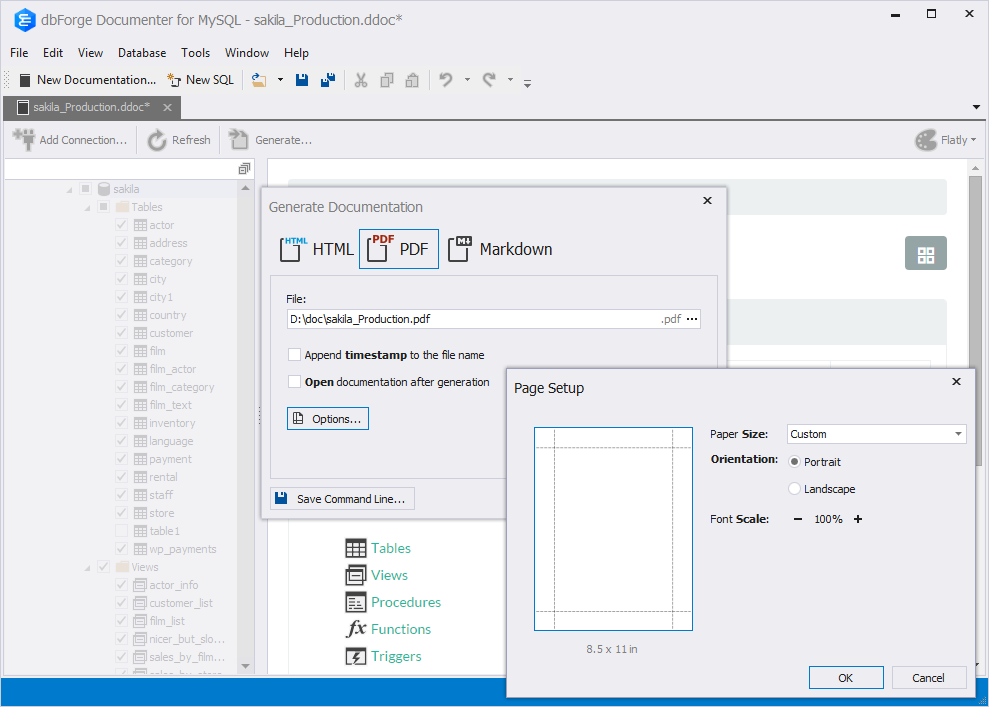Click the New SQL toolbar icon
Image resolution: width=989 pixels, height=707 pixels.
[x=174, y=80]
